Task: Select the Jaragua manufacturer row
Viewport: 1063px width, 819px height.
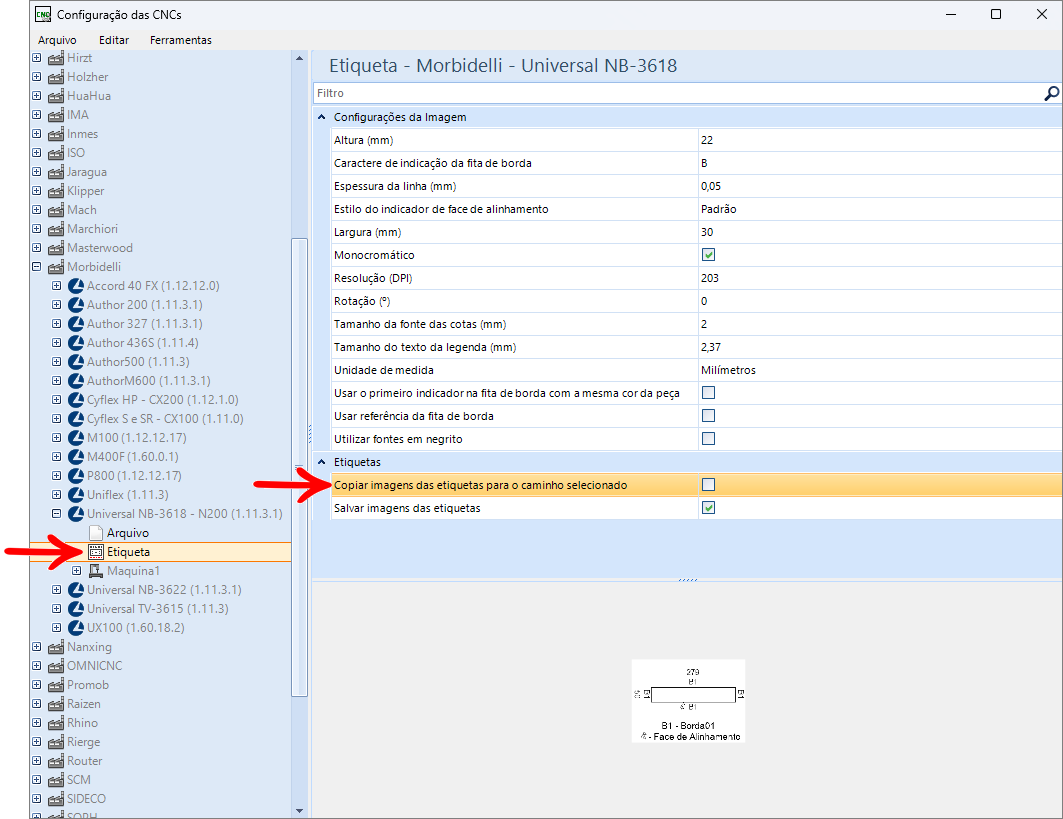Action: [87, 172]
